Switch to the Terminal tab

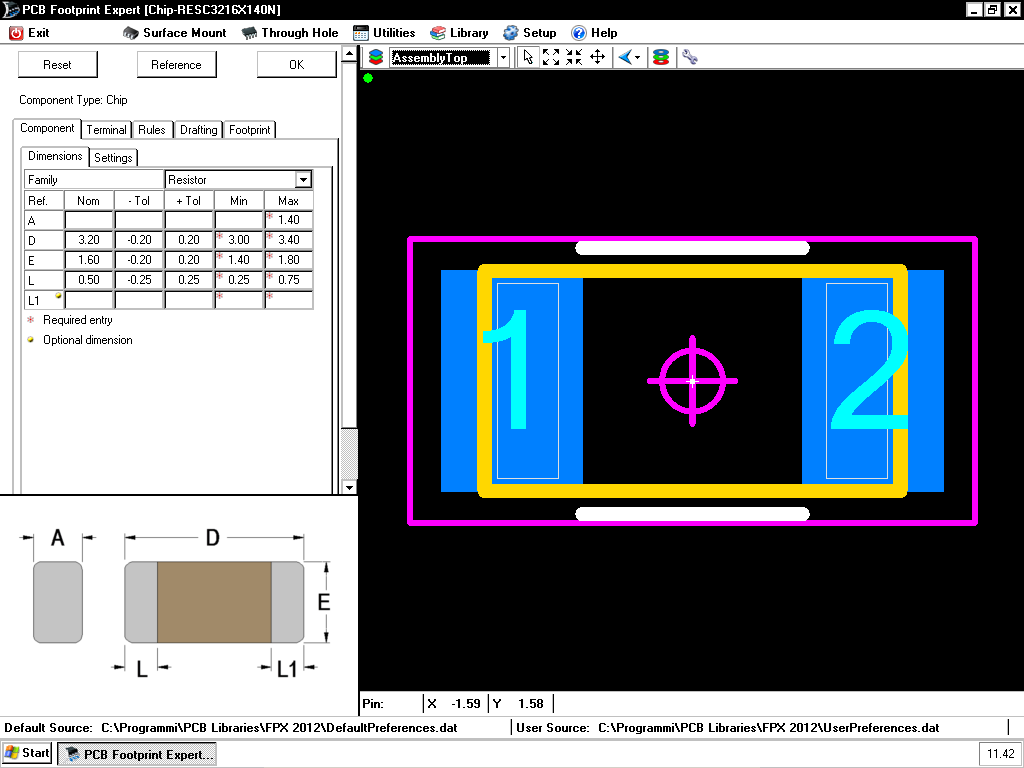tap(106, 130)
